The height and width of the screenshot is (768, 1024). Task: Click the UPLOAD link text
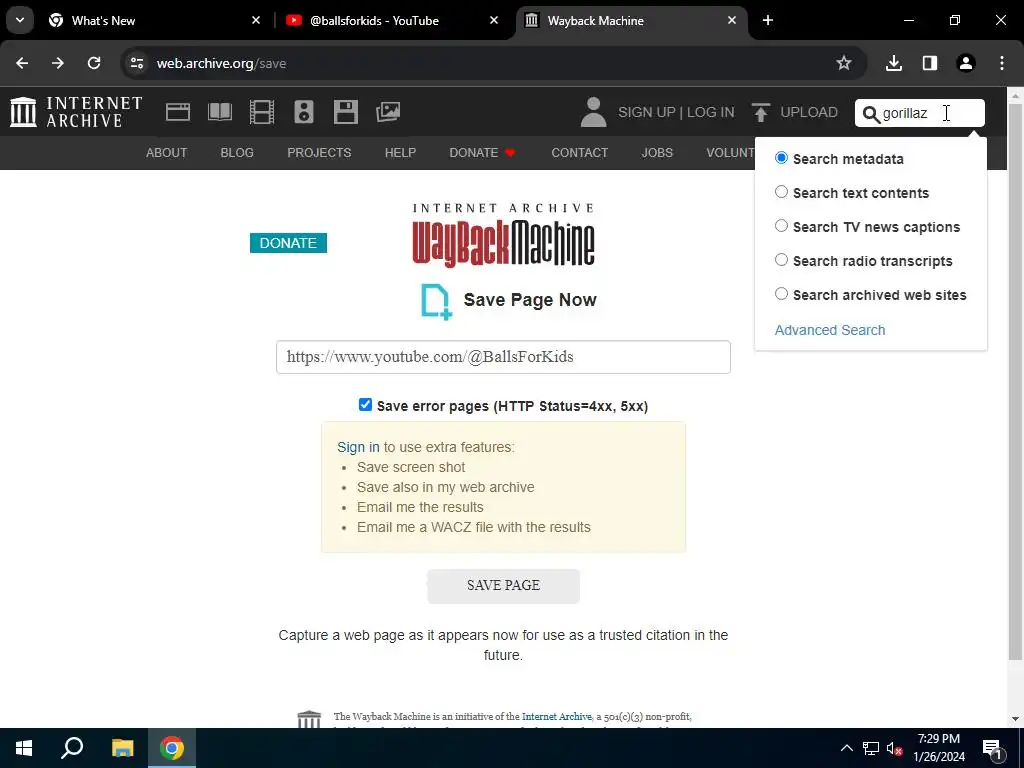point(808,112)
